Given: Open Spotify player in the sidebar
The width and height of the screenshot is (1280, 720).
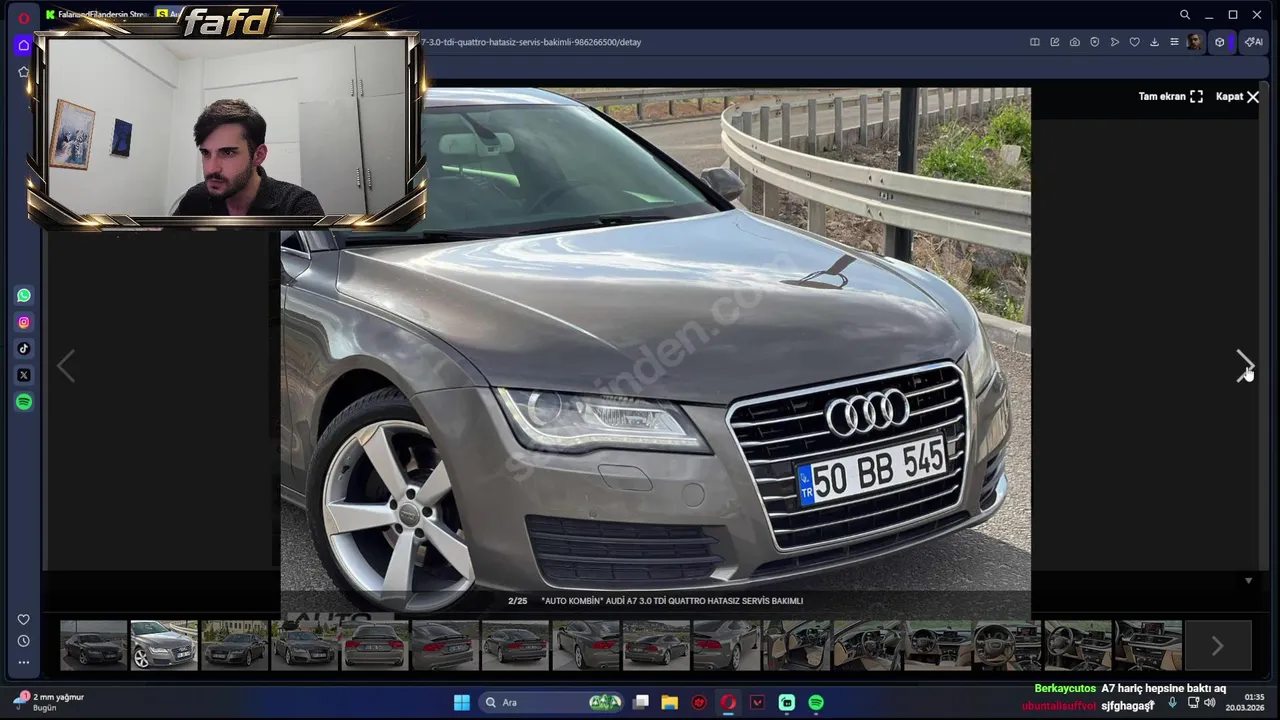Looking at the screenshot, I should tap(24, 402).
